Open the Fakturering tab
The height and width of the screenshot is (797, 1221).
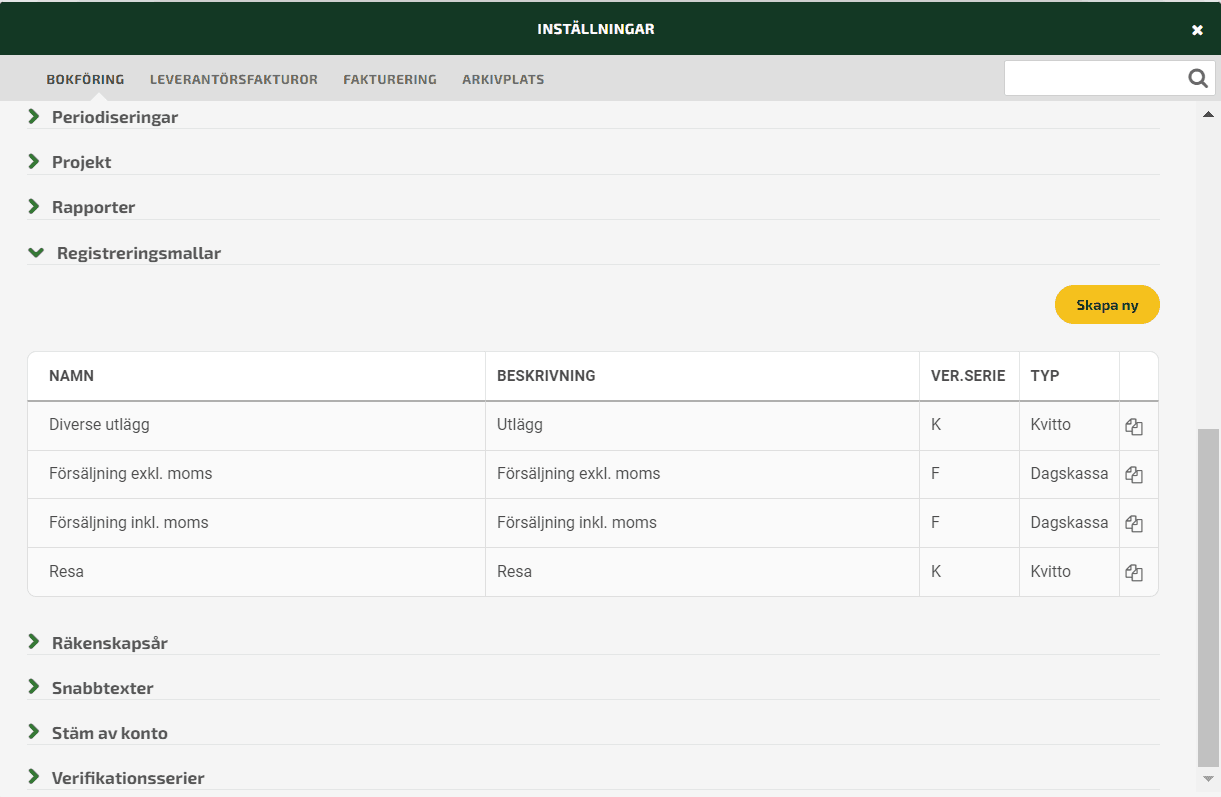390,79
